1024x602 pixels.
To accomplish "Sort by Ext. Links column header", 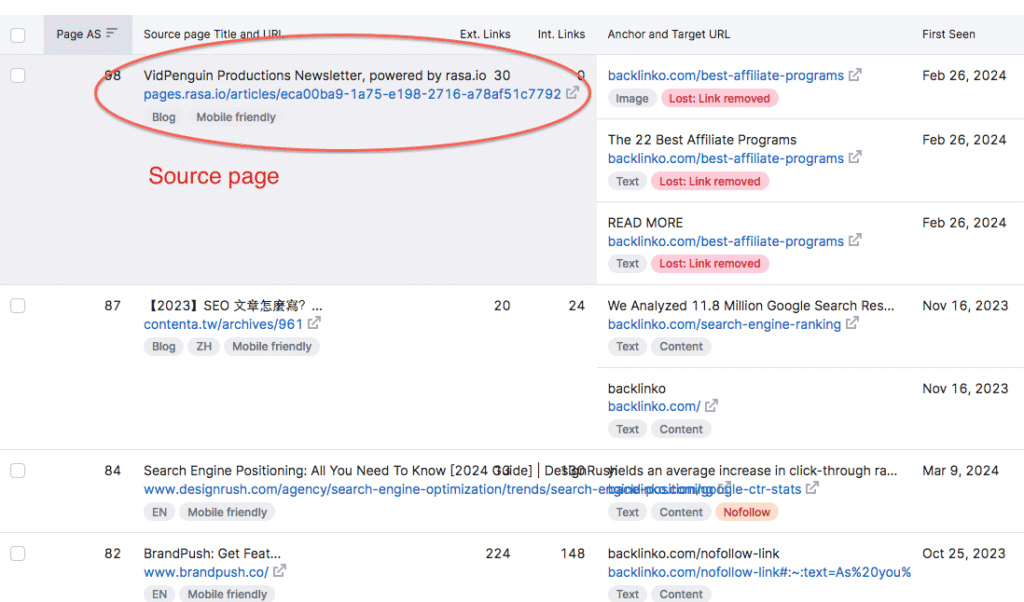I will (485, 34).
